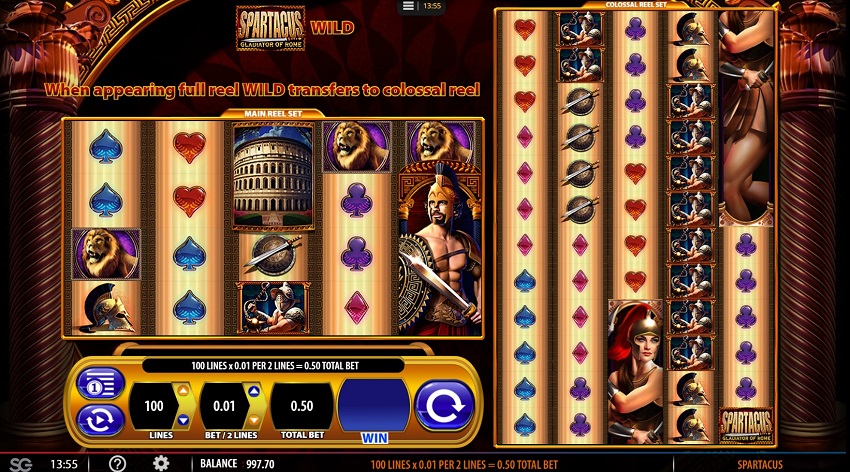Click the 0.50 total bet display
The image size is (850, 472).
pos(302,406)
